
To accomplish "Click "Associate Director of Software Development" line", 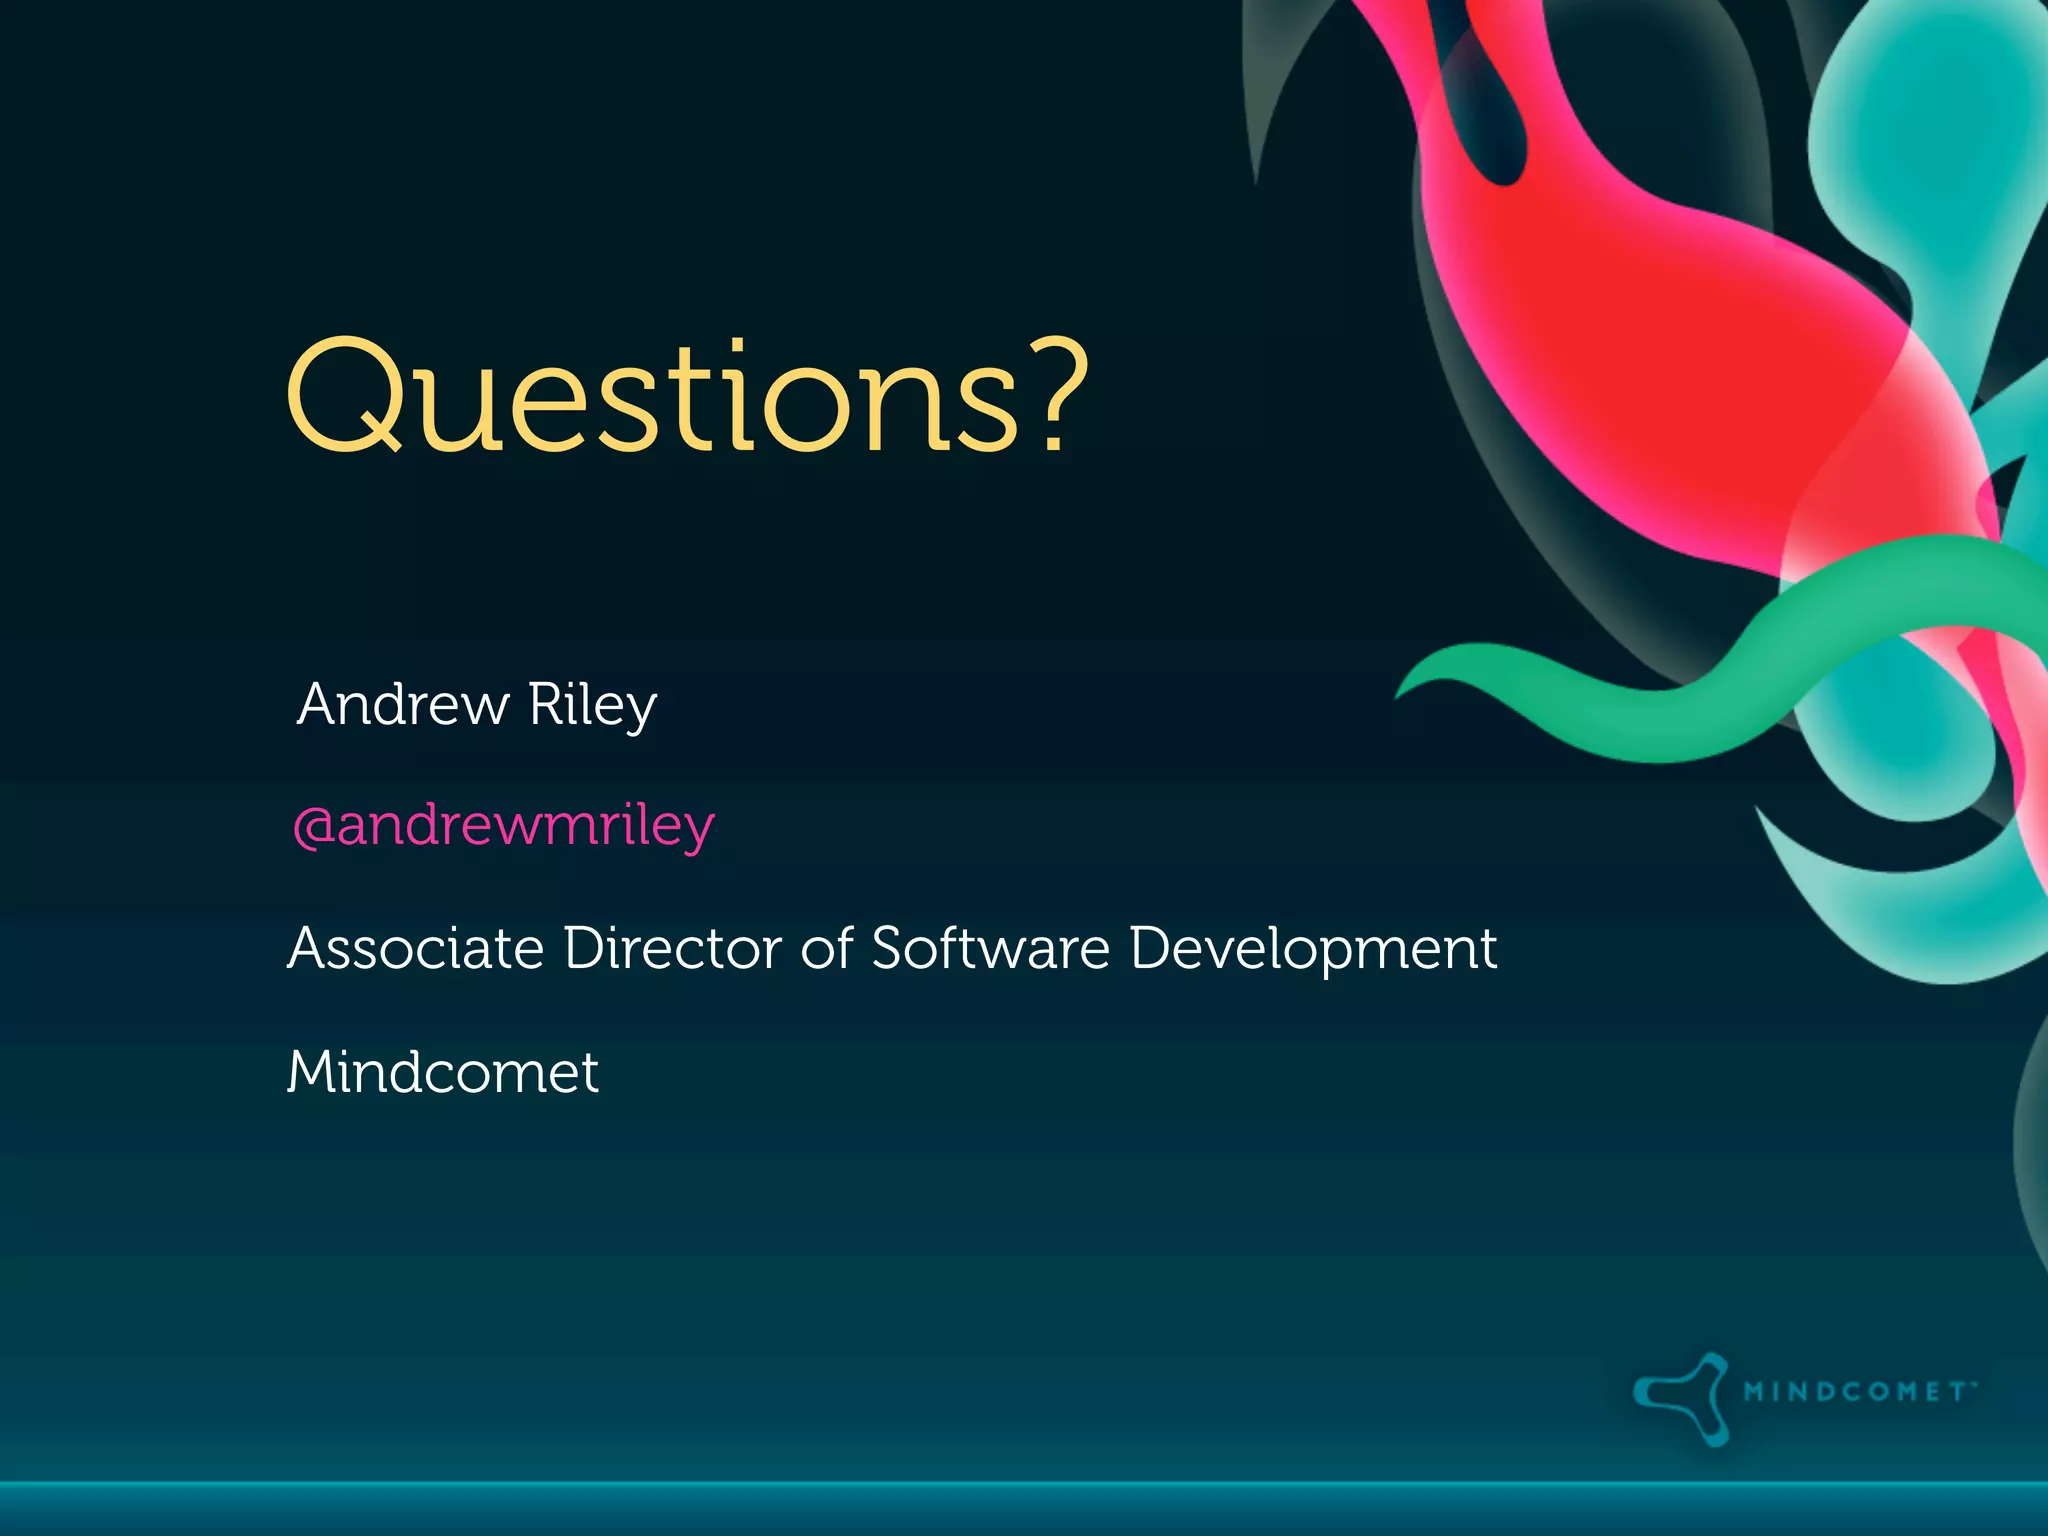I will (892, 949).
